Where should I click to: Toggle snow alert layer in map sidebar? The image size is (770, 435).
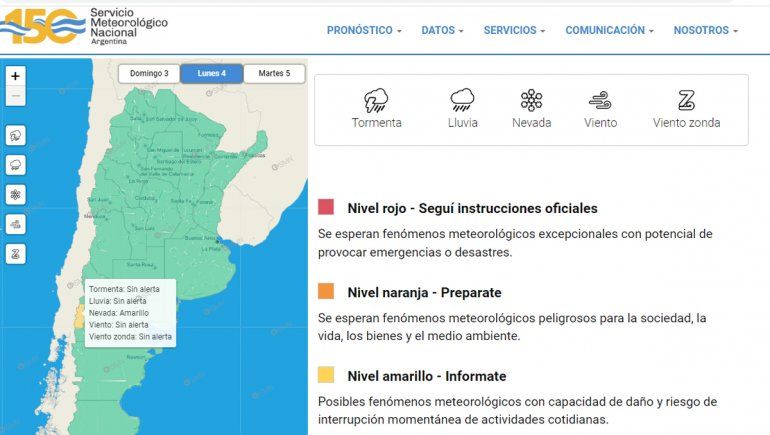tap(15, 194)
